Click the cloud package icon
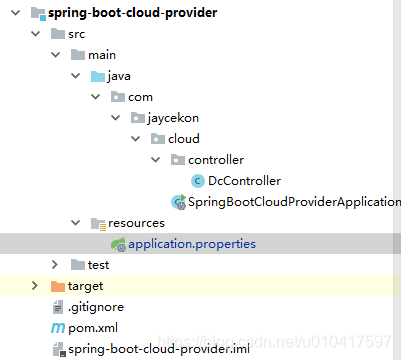Screen dimensions: 401x360 (x=158, y=139)
